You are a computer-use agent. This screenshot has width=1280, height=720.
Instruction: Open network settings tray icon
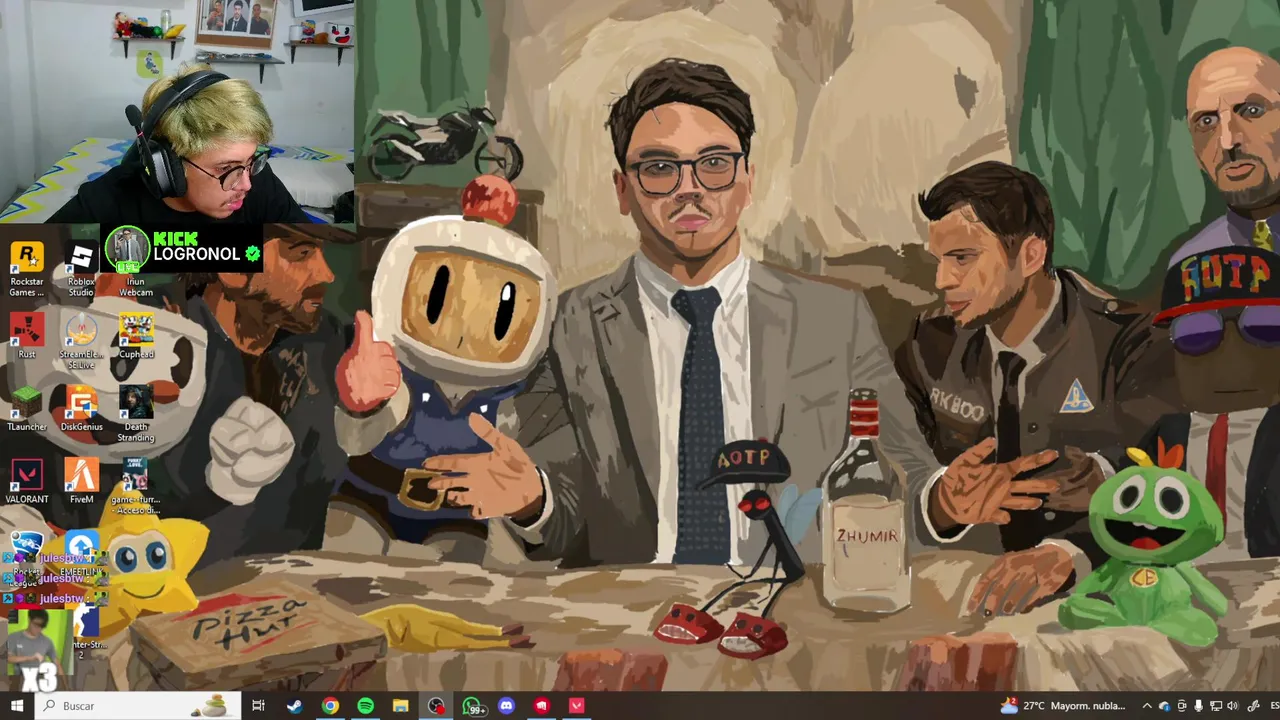(x=1215, y=706)
